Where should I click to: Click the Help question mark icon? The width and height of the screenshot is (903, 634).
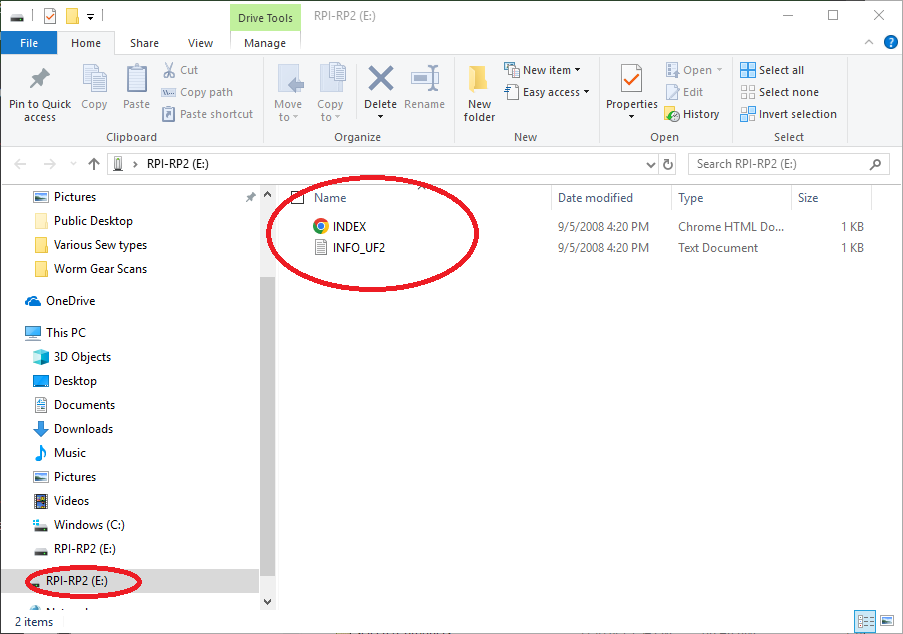891,43
